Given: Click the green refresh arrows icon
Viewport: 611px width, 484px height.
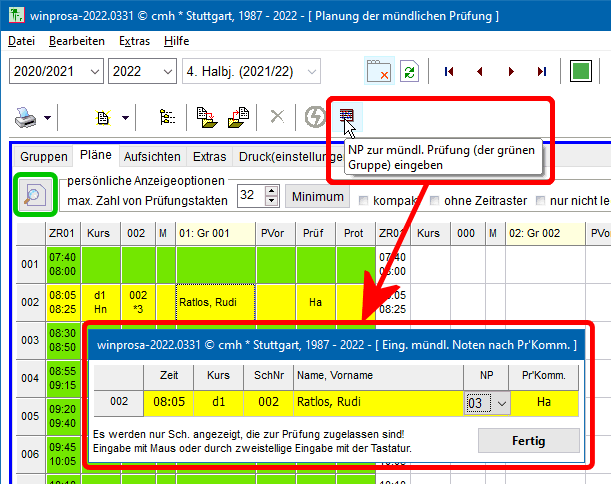Looking at the screenshot, I should [x=409, y=72].
